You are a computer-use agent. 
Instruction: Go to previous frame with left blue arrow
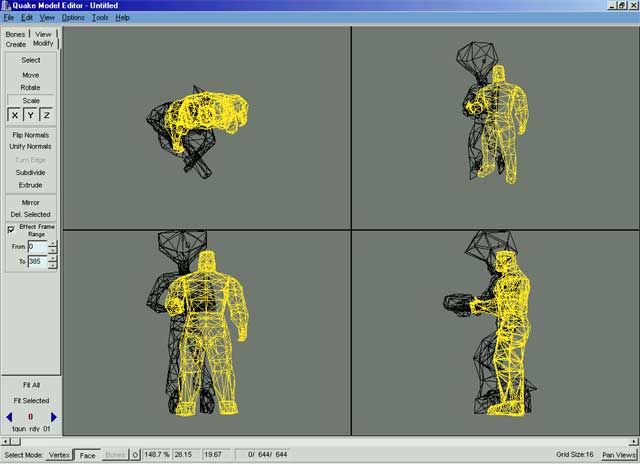pyautogui.click(x=9, y=417)
